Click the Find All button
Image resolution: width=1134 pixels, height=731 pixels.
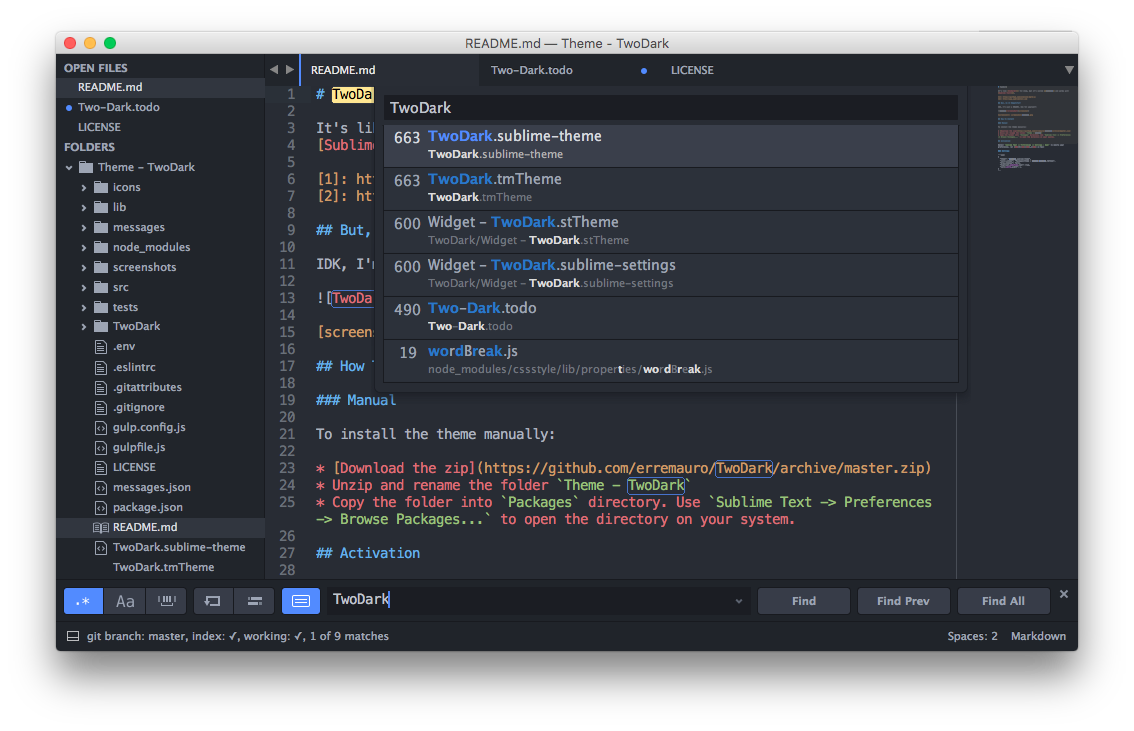click(1003, 601)
